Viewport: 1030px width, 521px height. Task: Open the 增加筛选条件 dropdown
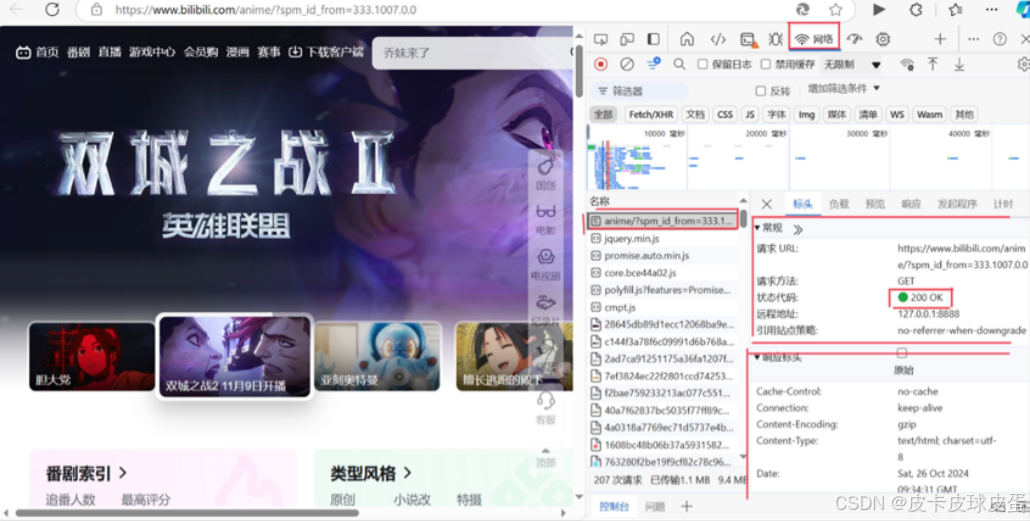[844, 89]
